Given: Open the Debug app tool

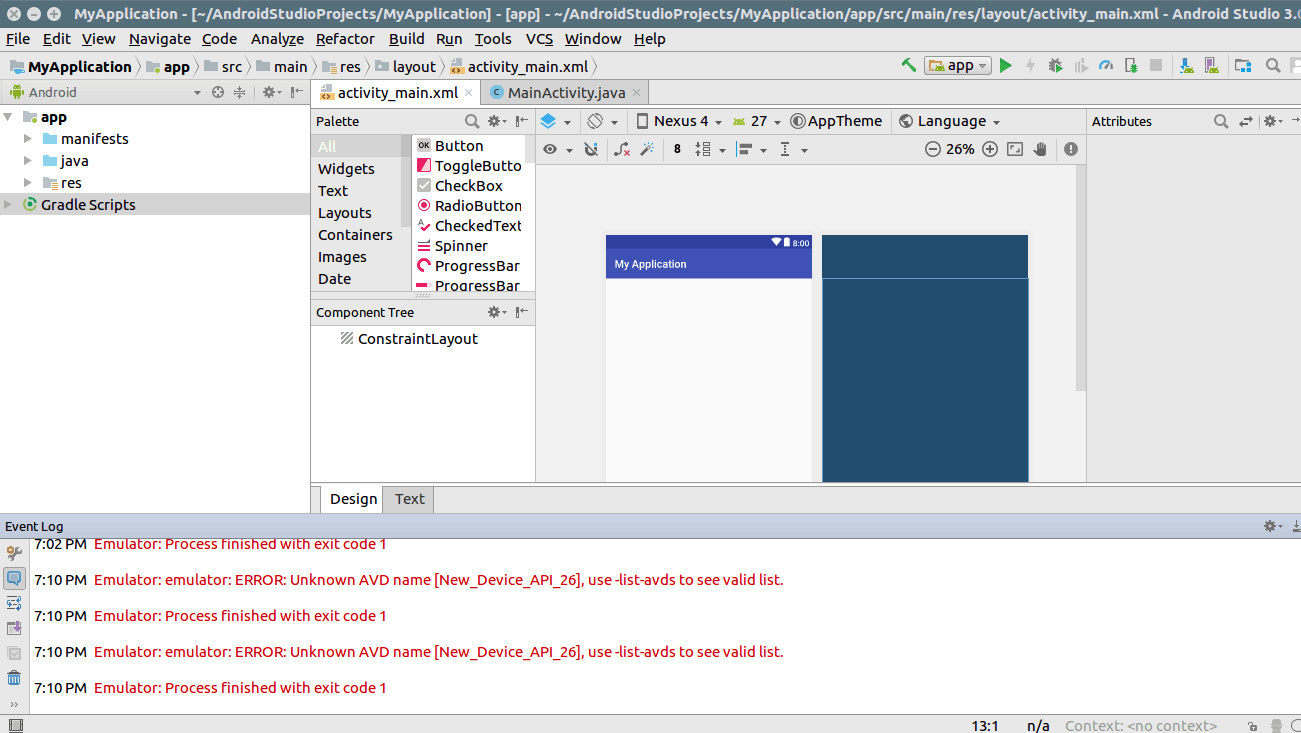Looking at the screenshot, I should coord(1055,65).
